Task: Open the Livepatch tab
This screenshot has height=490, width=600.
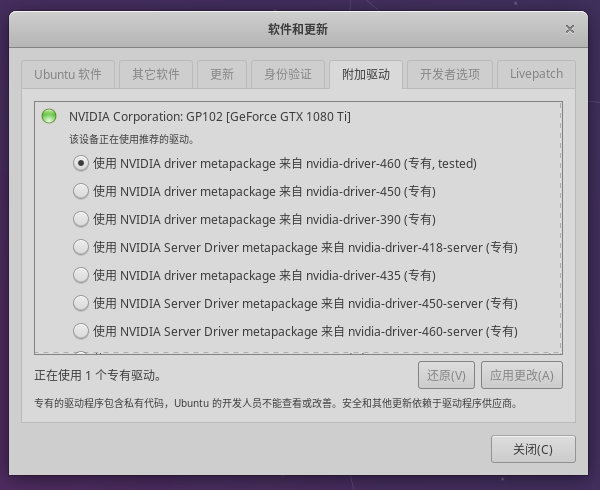Action: pos(536,74)
